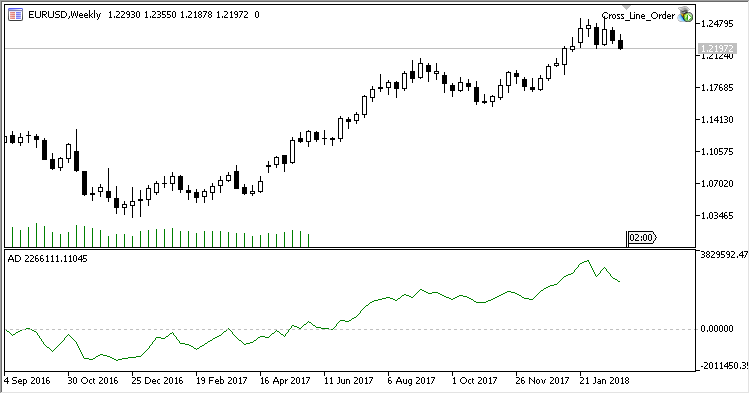Click the AD 2266111.11045 indicator label

click(47, 259)
